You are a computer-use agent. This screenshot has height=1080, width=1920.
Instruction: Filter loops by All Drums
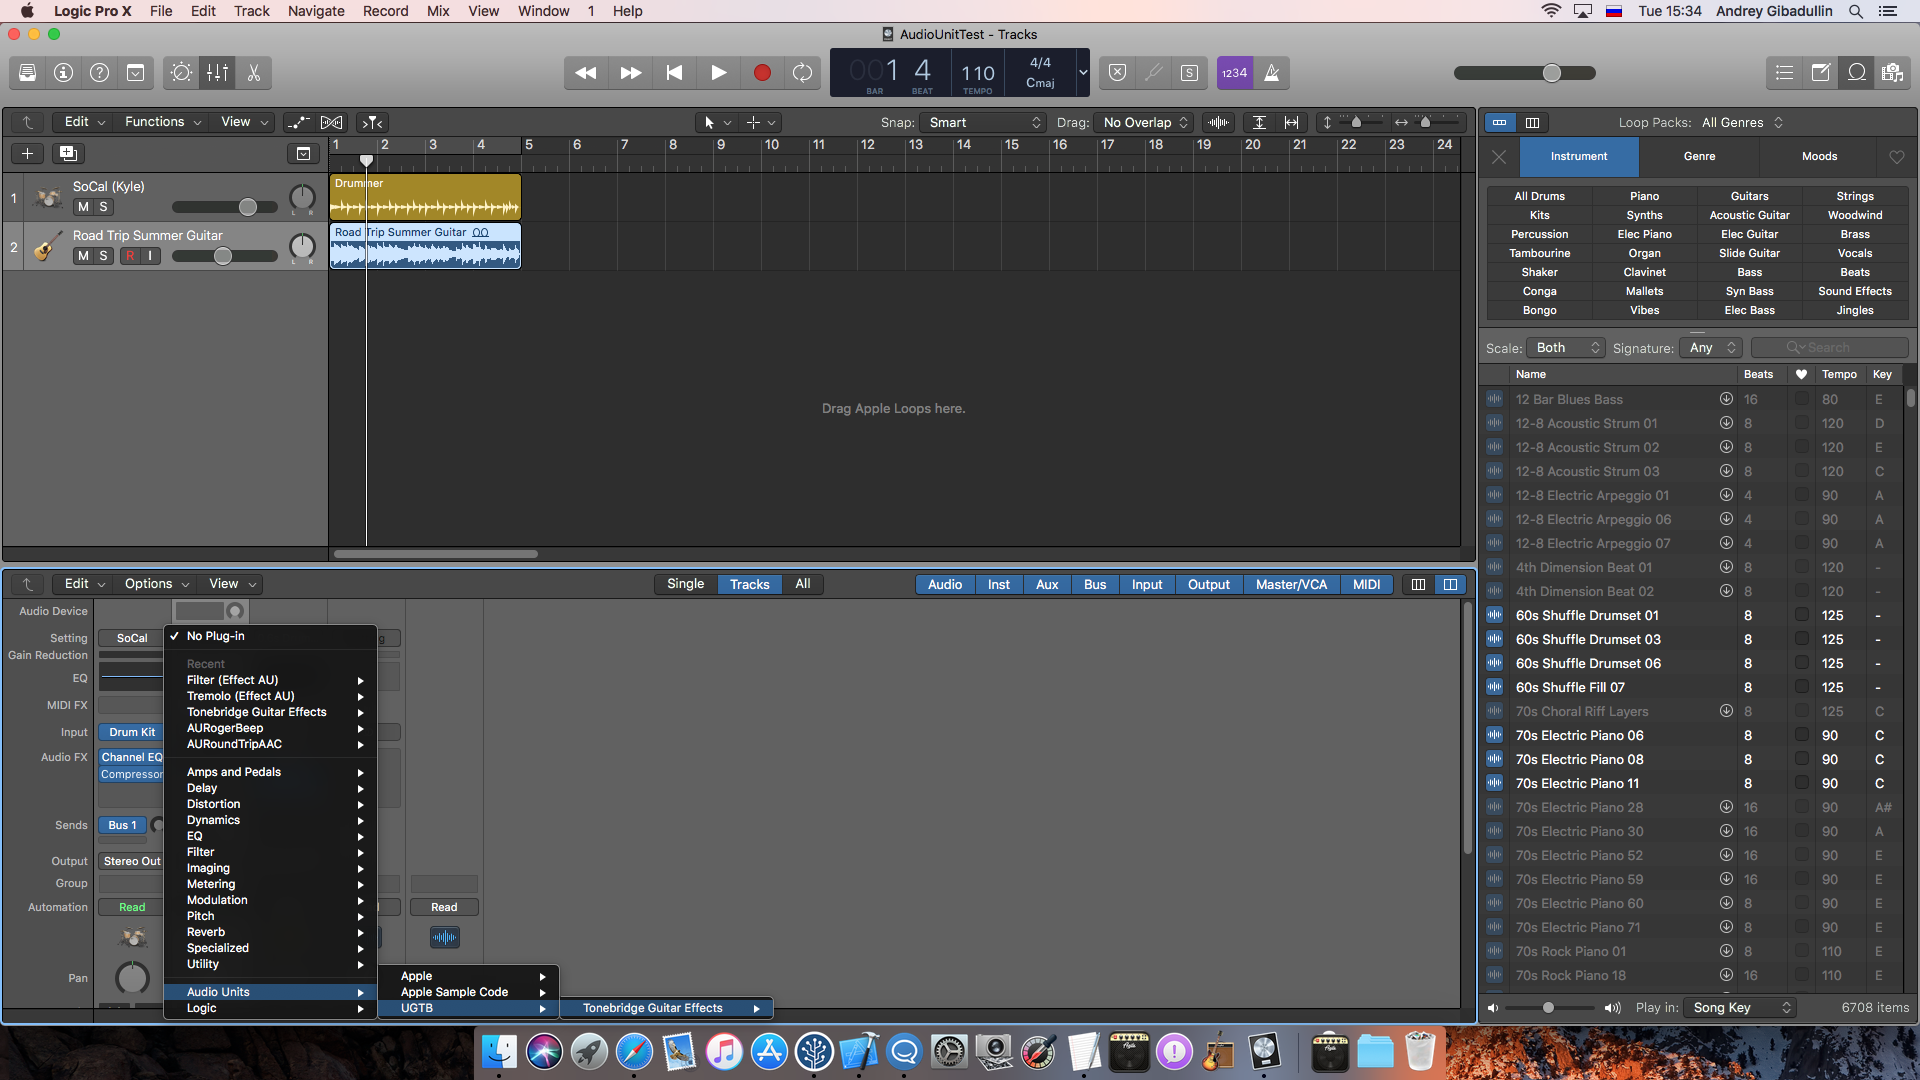pyautogui.click(x=1539, y=197)
